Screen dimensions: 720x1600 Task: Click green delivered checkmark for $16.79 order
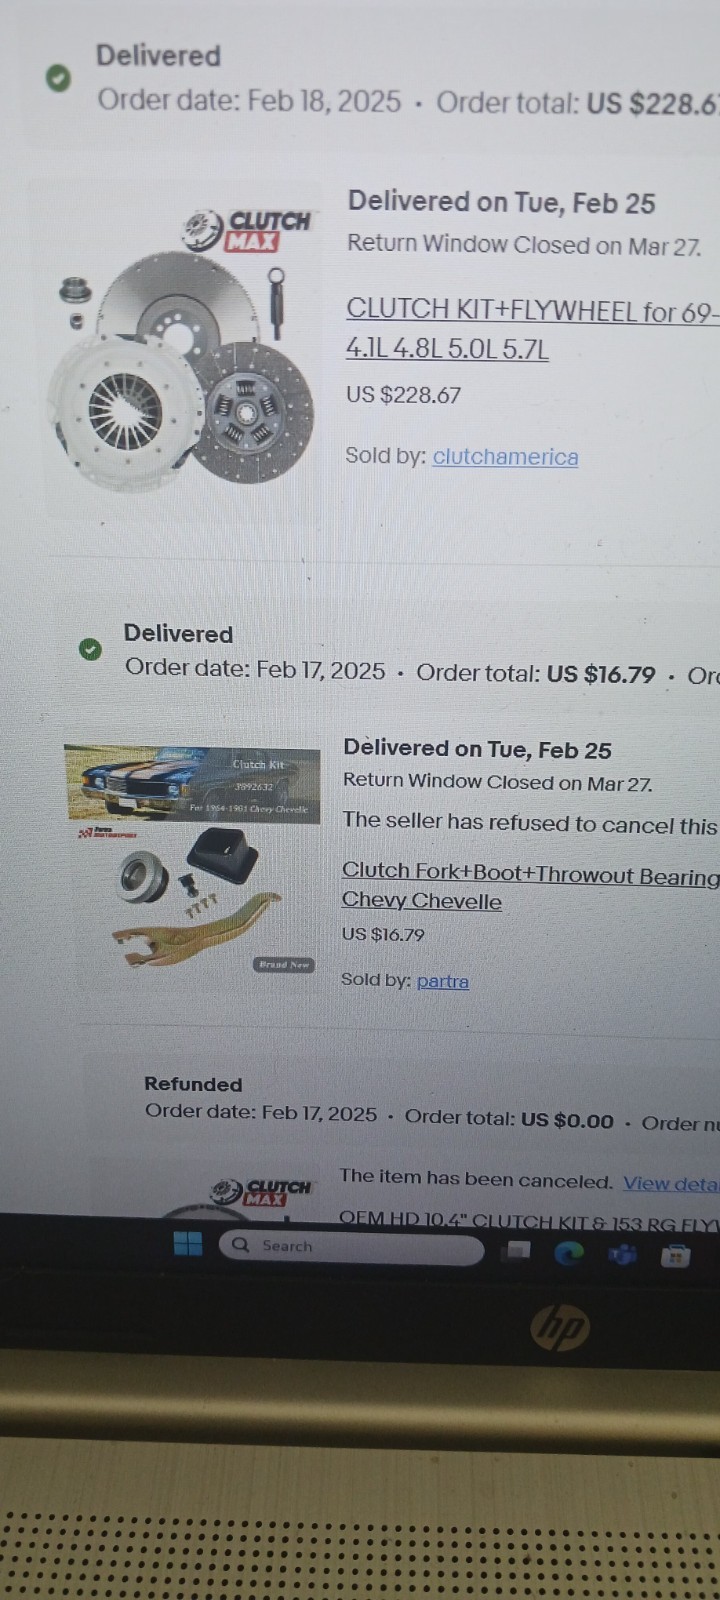[90, 650]
